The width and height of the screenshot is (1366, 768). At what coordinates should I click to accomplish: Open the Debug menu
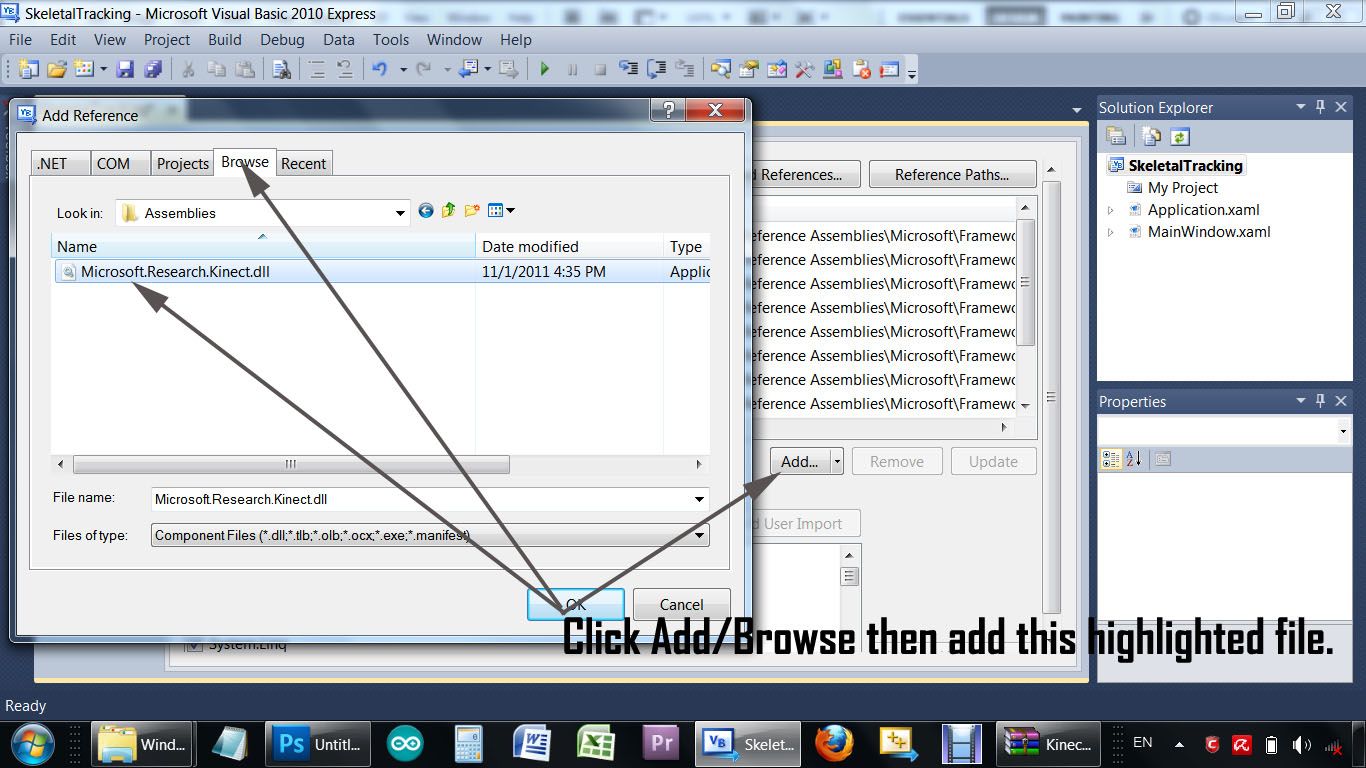281,40
